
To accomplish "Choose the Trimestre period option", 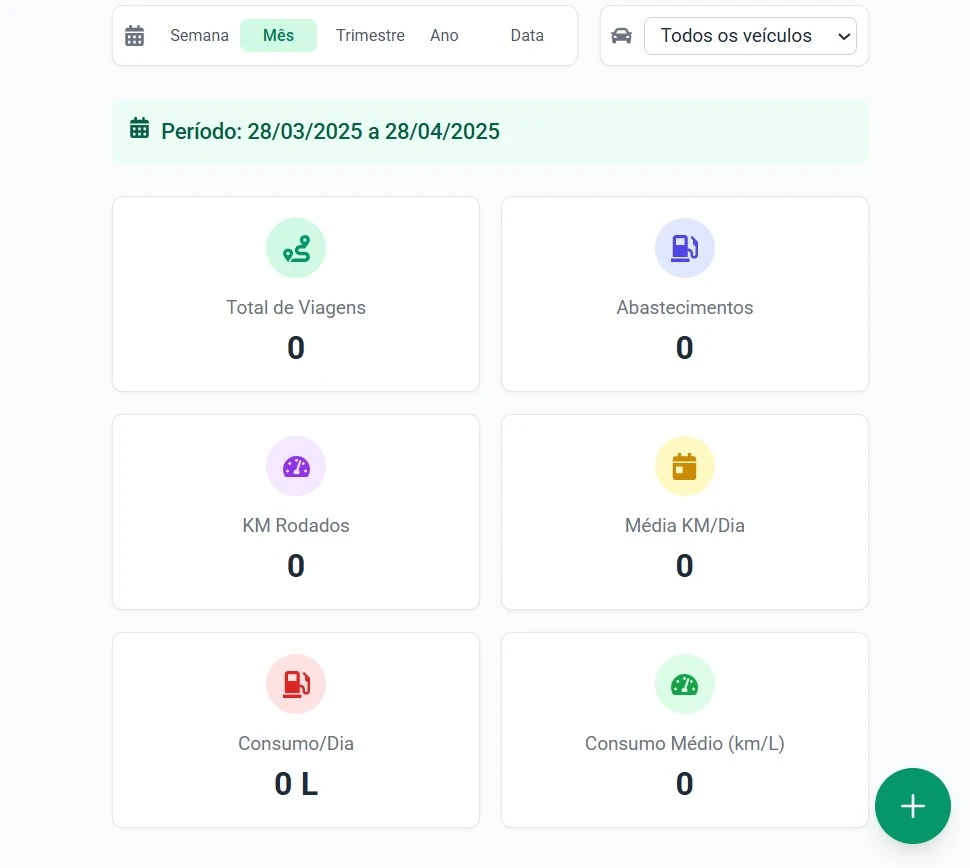I will pos(370,36).
